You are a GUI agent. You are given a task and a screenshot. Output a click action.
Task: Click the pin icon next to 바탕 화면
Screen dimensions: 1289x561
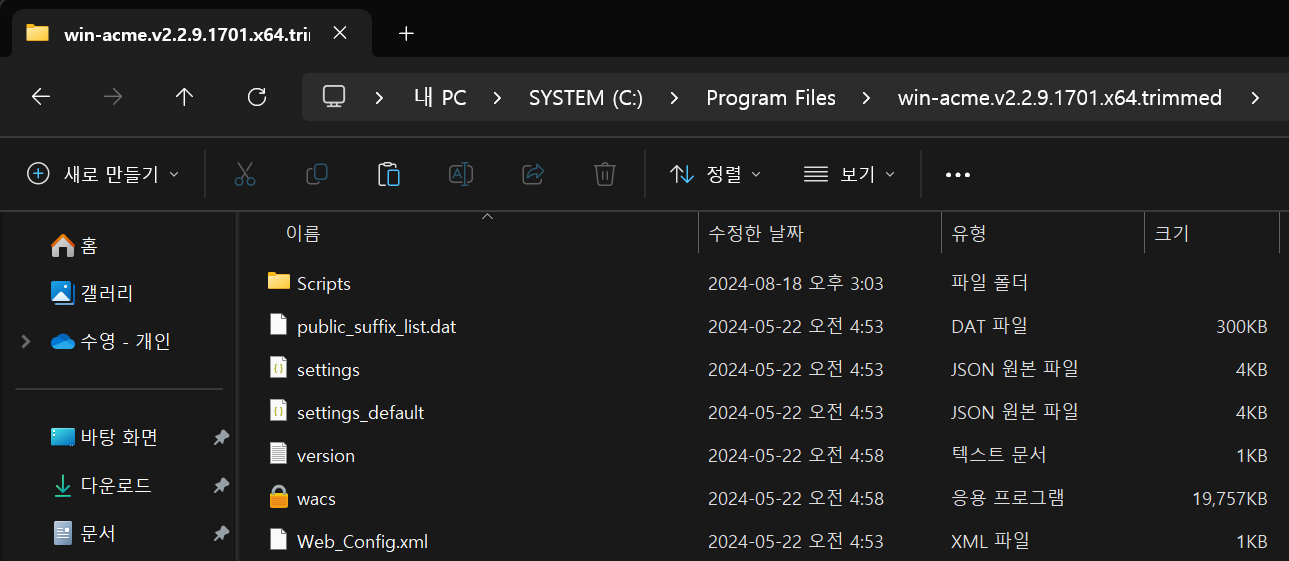click(221, 438)
